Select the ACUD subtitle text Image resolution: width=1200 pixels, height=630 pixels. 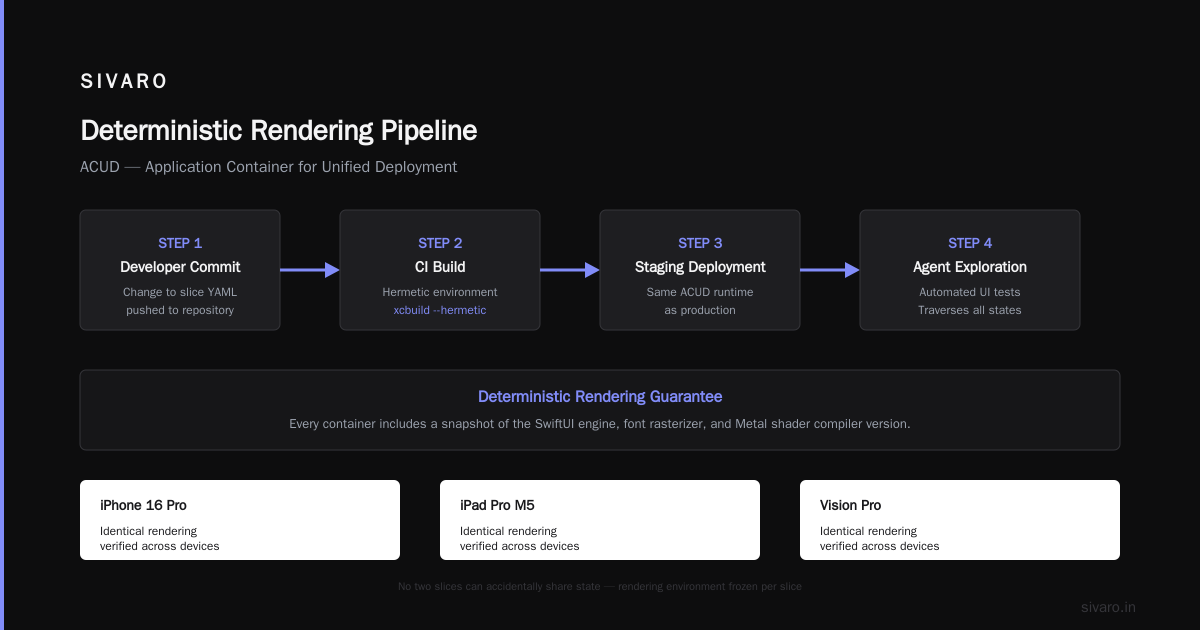(269, 167)
